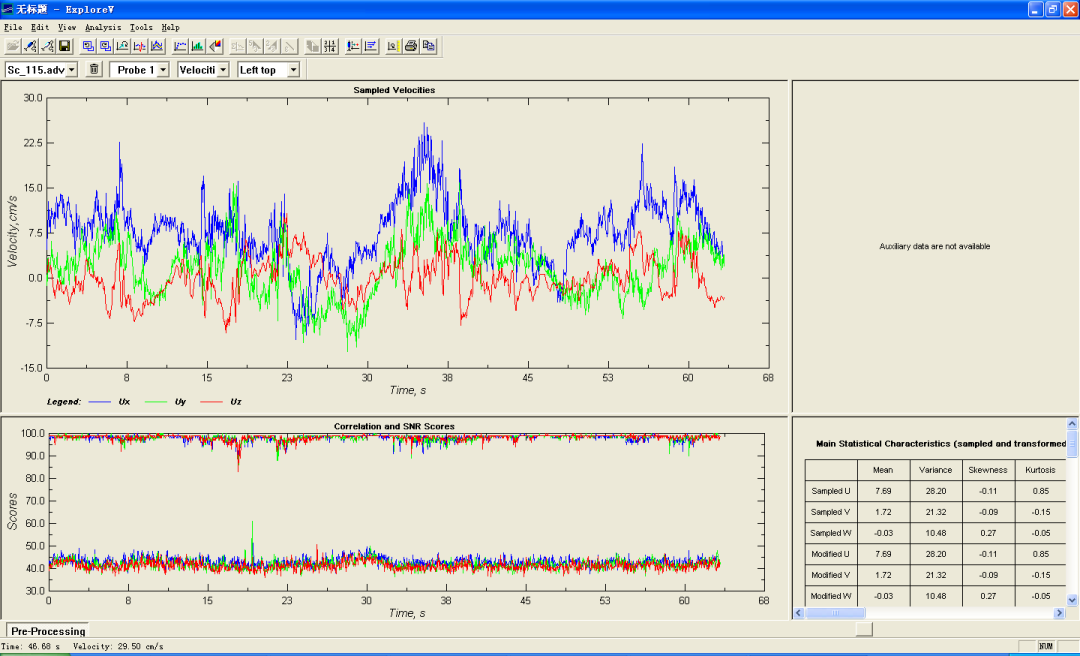Click the horizontal scrollbar under the statistics table
This screenshot has width=1080, height=656.
click(x=835, y=614)
